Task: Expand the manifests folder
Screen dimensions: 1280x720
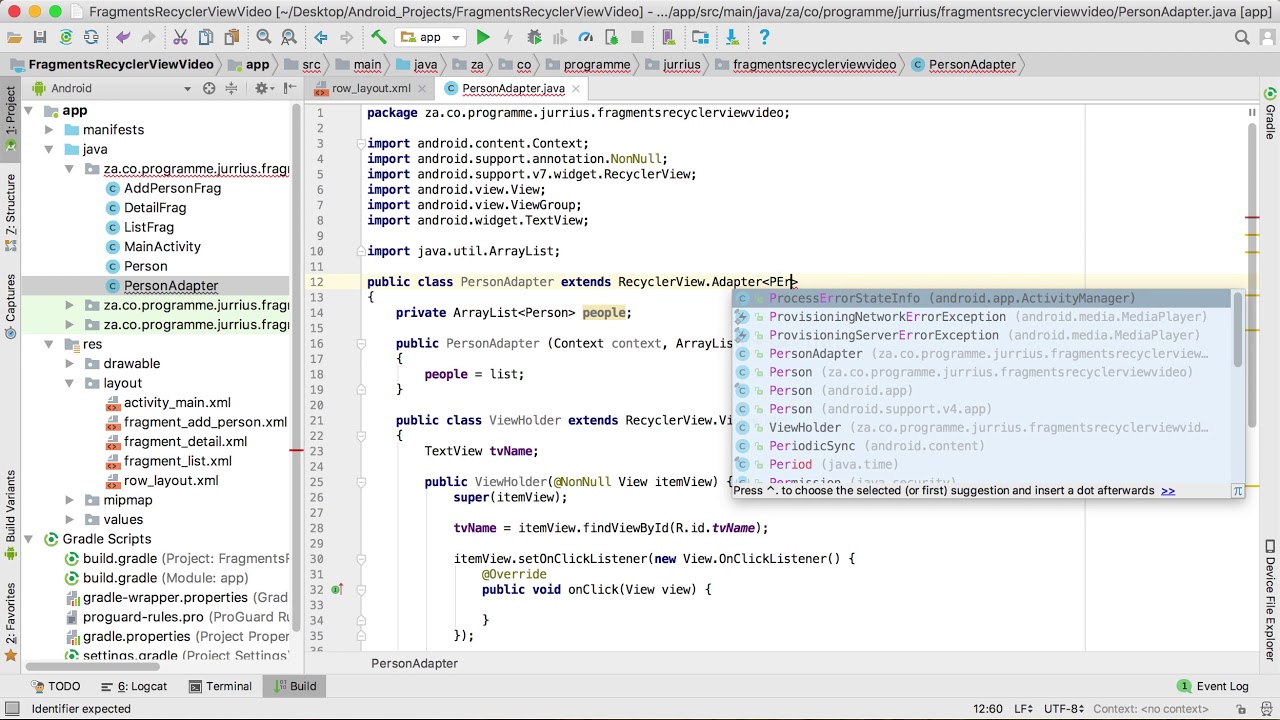Action: coord(49,130)
